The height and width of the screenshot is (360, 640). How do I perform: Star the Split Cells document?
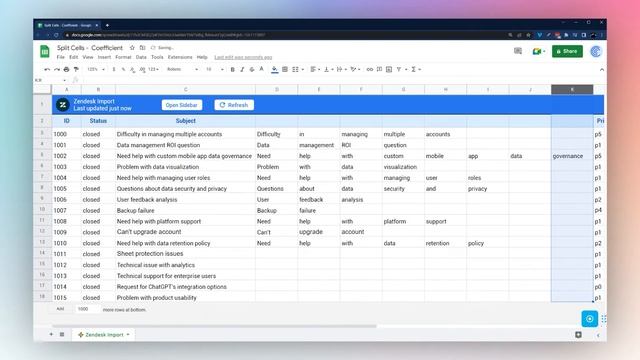click(132, 48)
